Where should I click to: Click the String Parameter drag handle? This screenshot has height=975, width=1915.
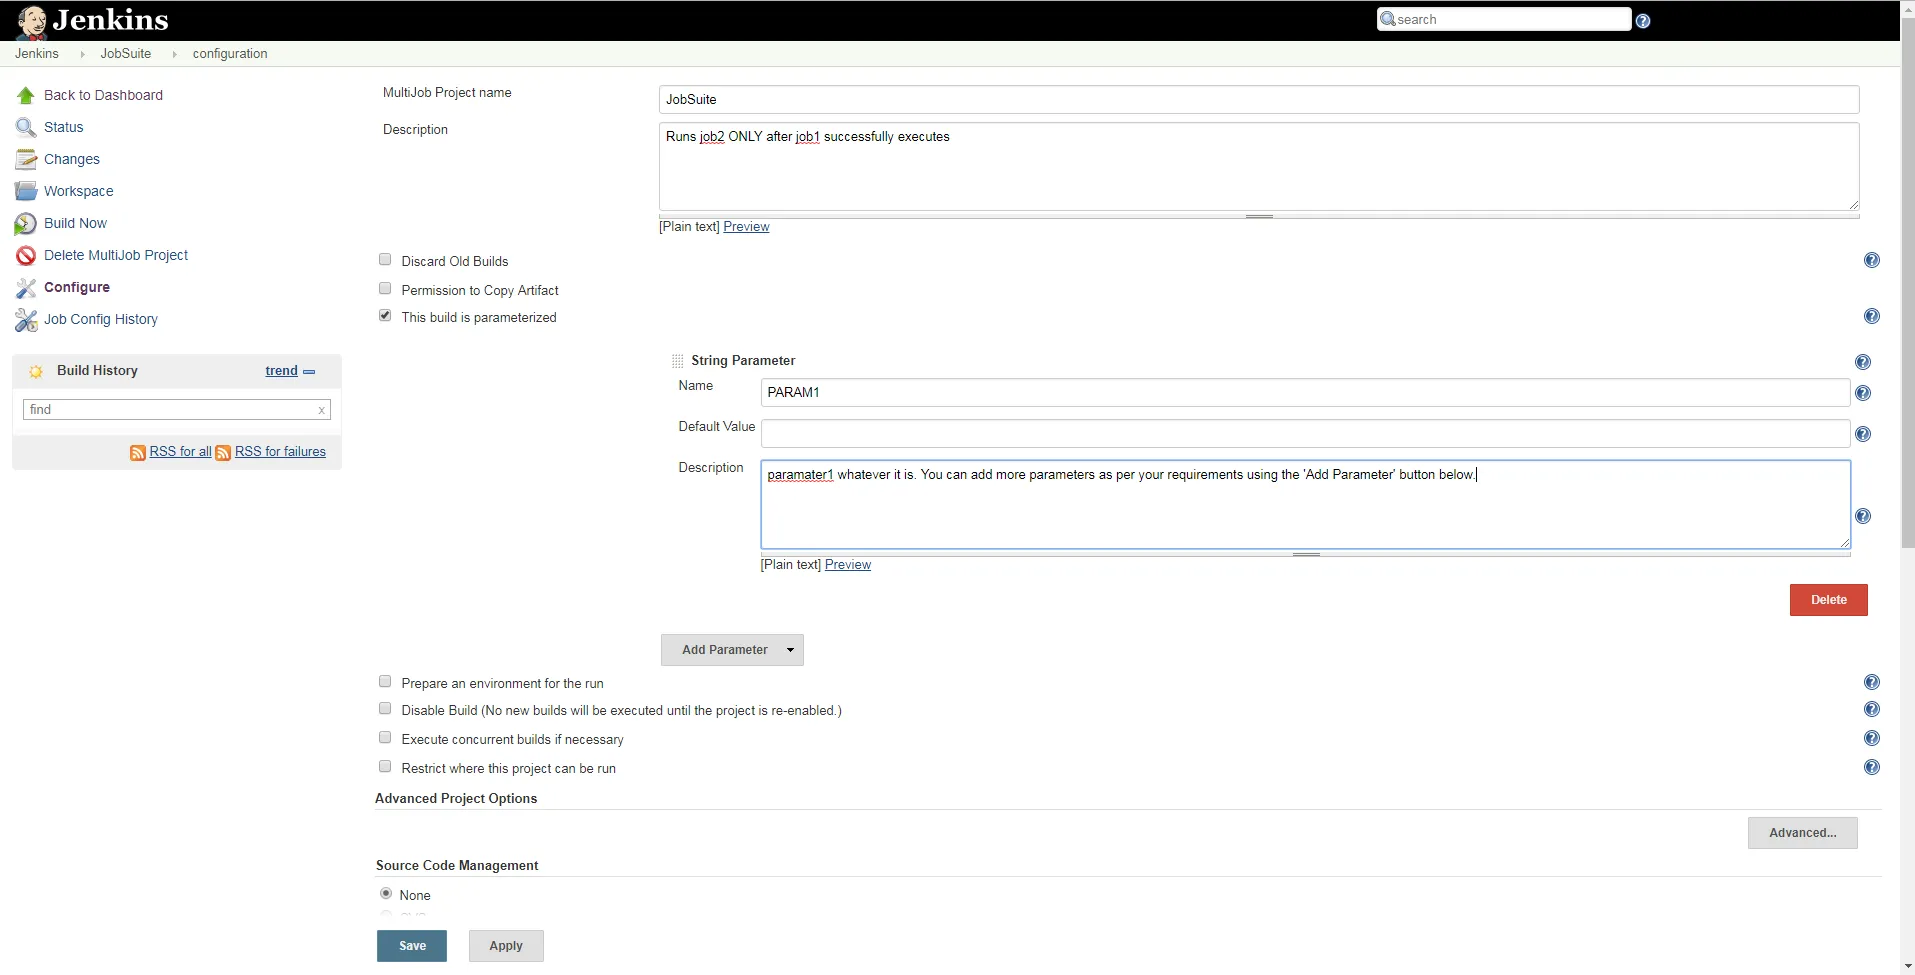(678, 361)
